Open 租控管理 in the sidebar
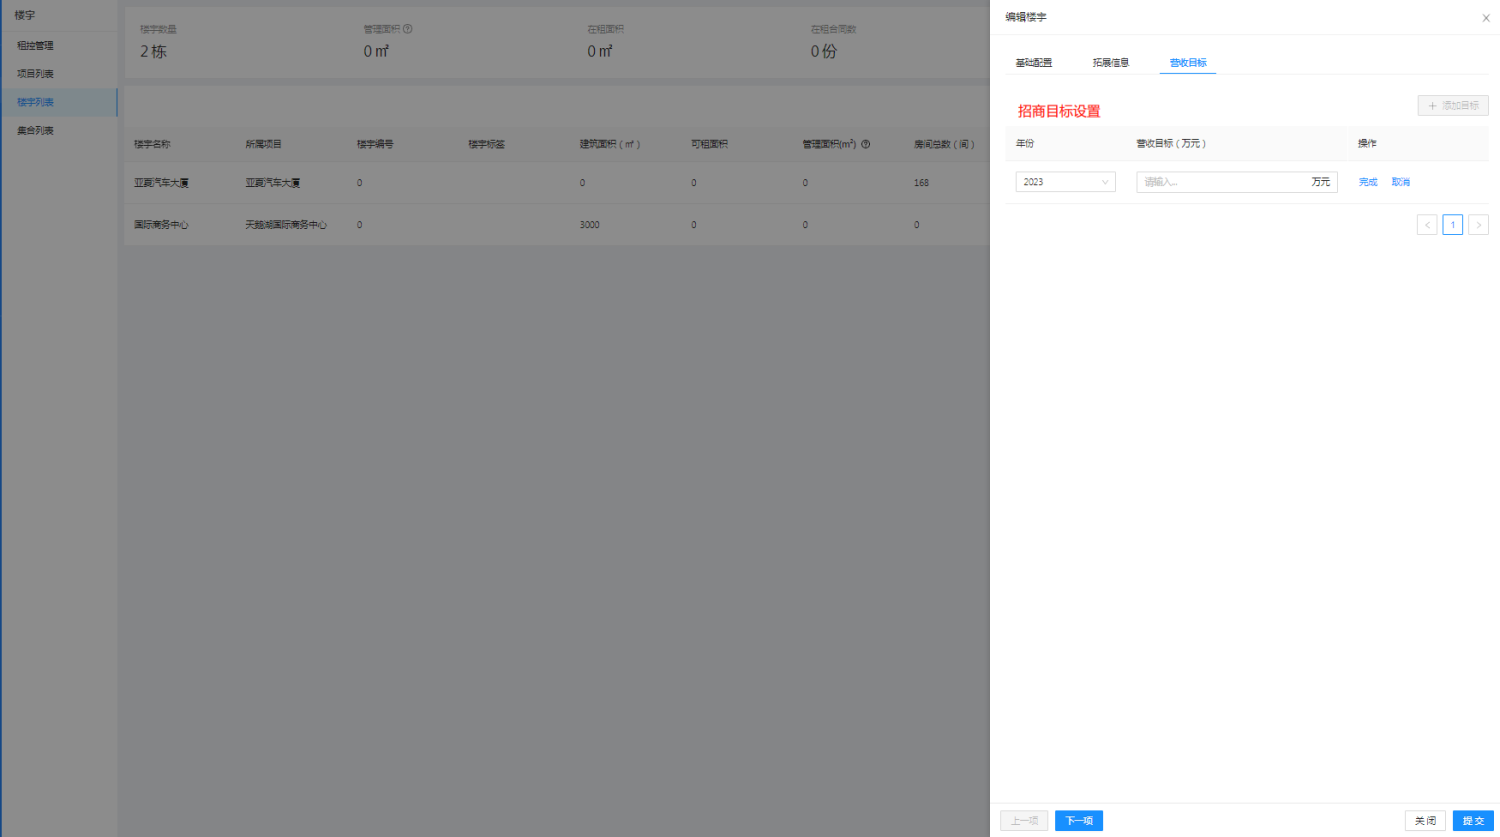The width and height of the screenshot is (1500, 837). [x=36, y=46]
